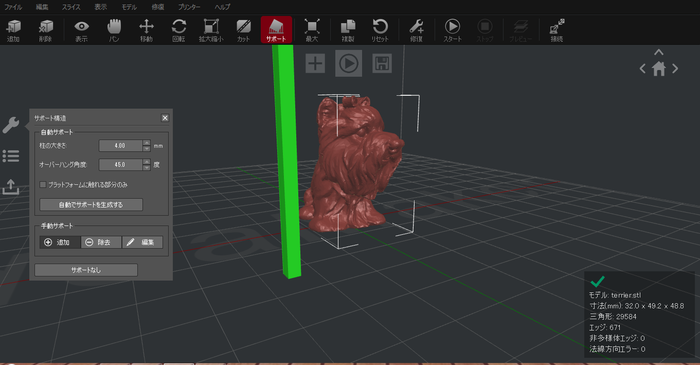The image size is (700, 365).
Task: Click the プレビュー (preview) layers icon
Action: click(521, 30)
